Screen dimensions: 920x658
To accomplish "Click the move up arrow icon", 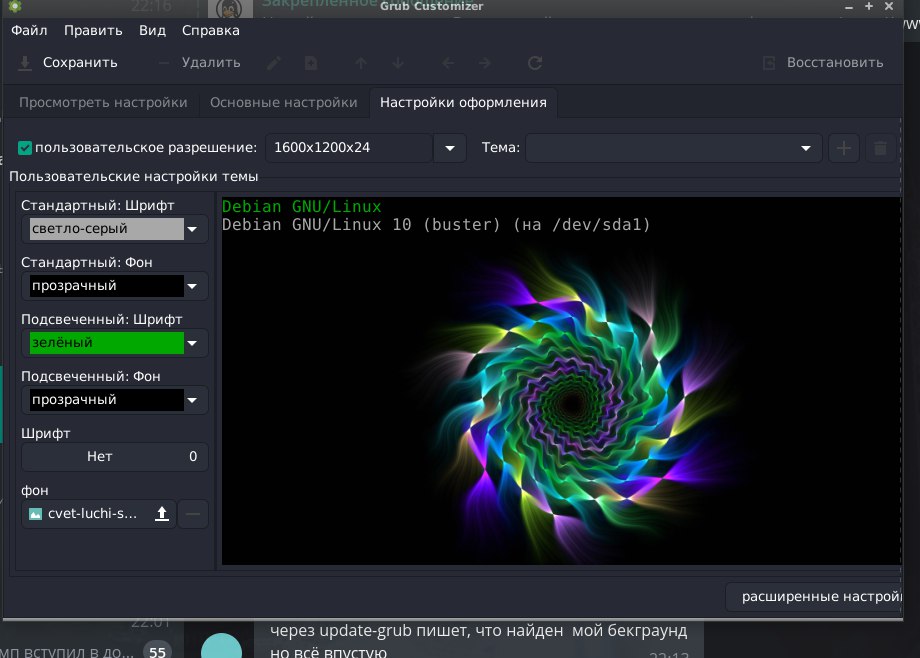I will coord(361,63).
